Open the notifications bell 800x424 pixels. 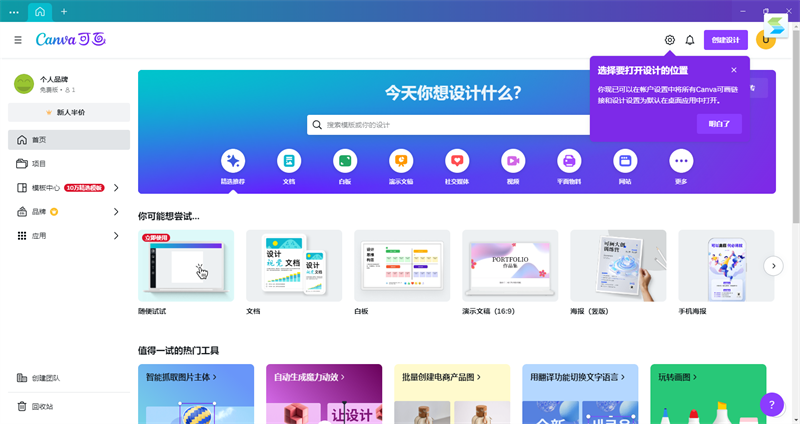click(x=690, y=40)
